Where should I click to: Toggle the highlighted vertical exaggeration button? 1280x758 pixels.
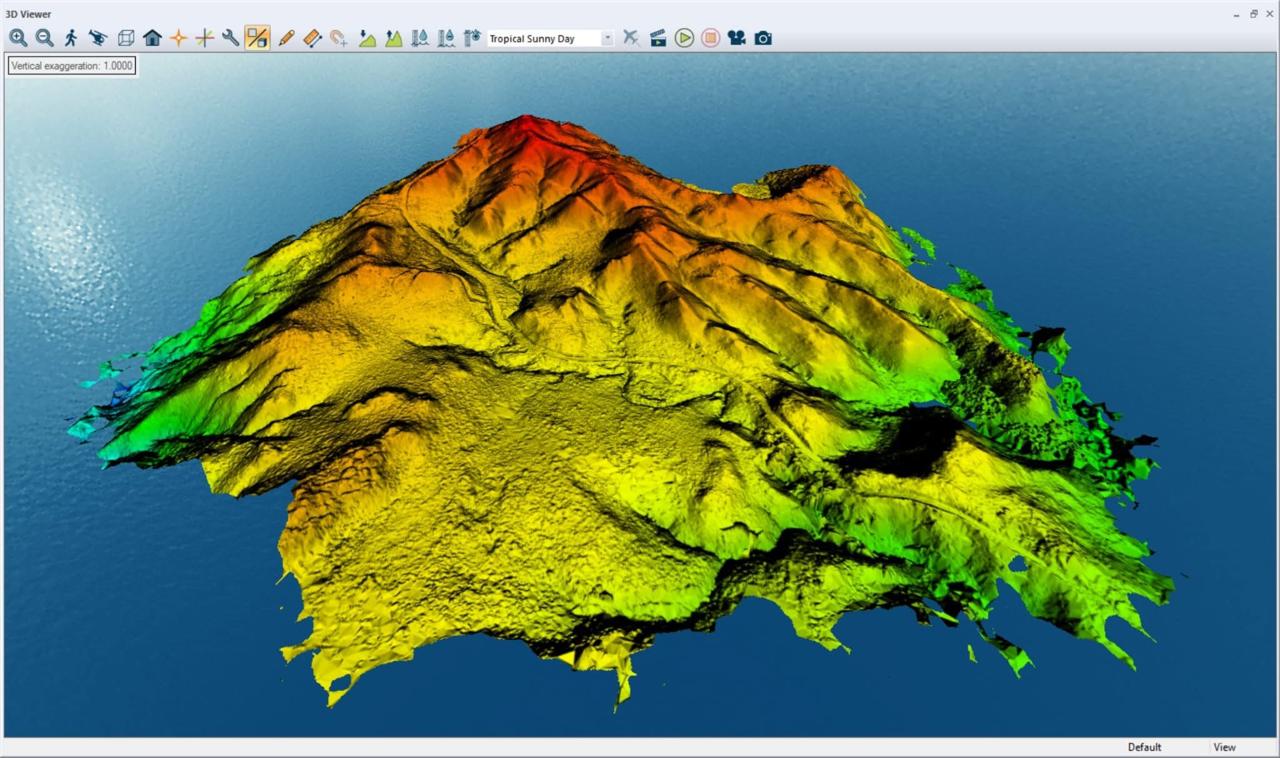257,38
